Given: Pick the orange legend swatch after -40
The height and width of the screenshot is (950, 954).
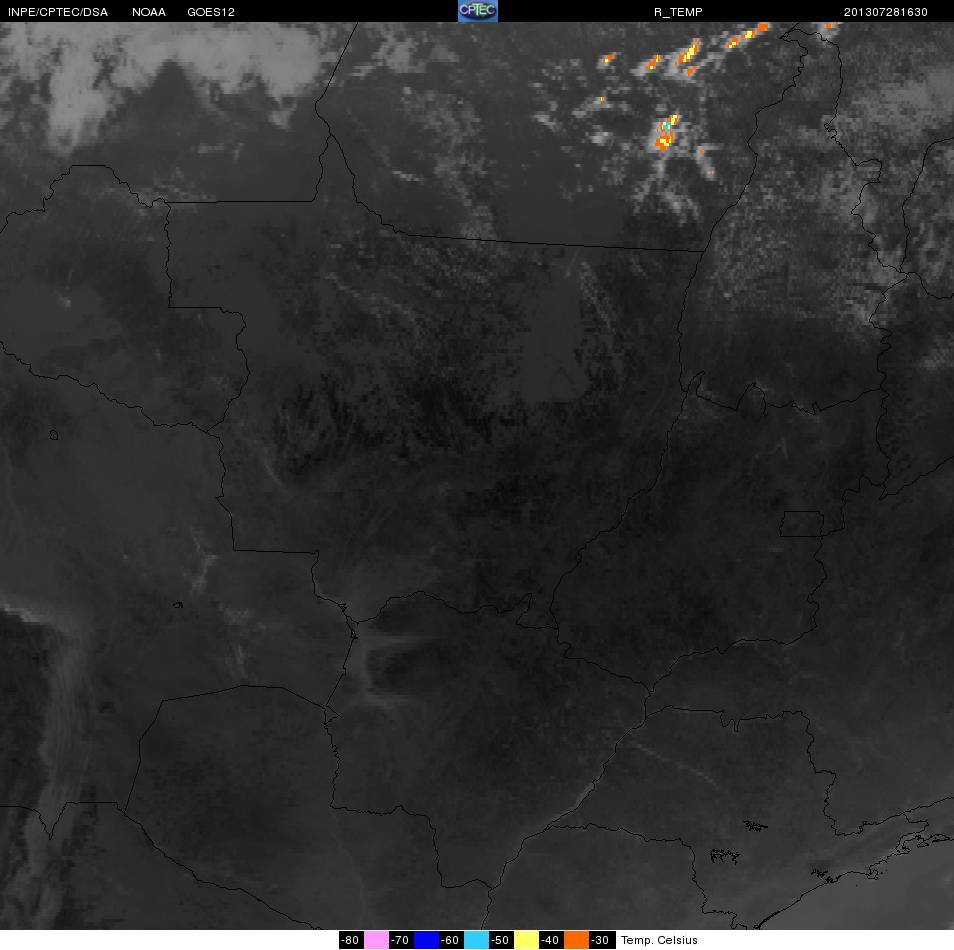Looking at the screenshot, I should [x=576, y=940].
